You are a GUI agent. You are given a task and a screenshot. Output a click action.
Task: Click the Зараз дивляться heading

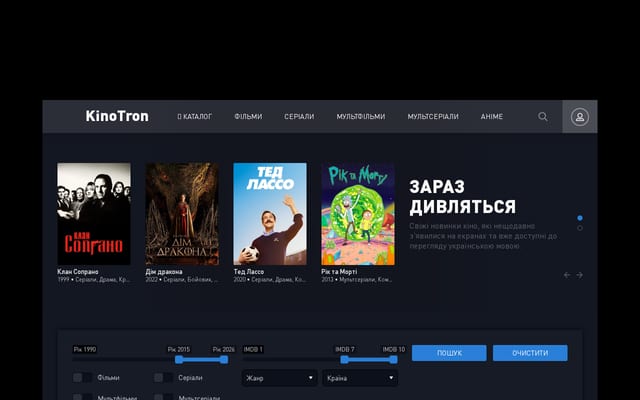(462, 197)
